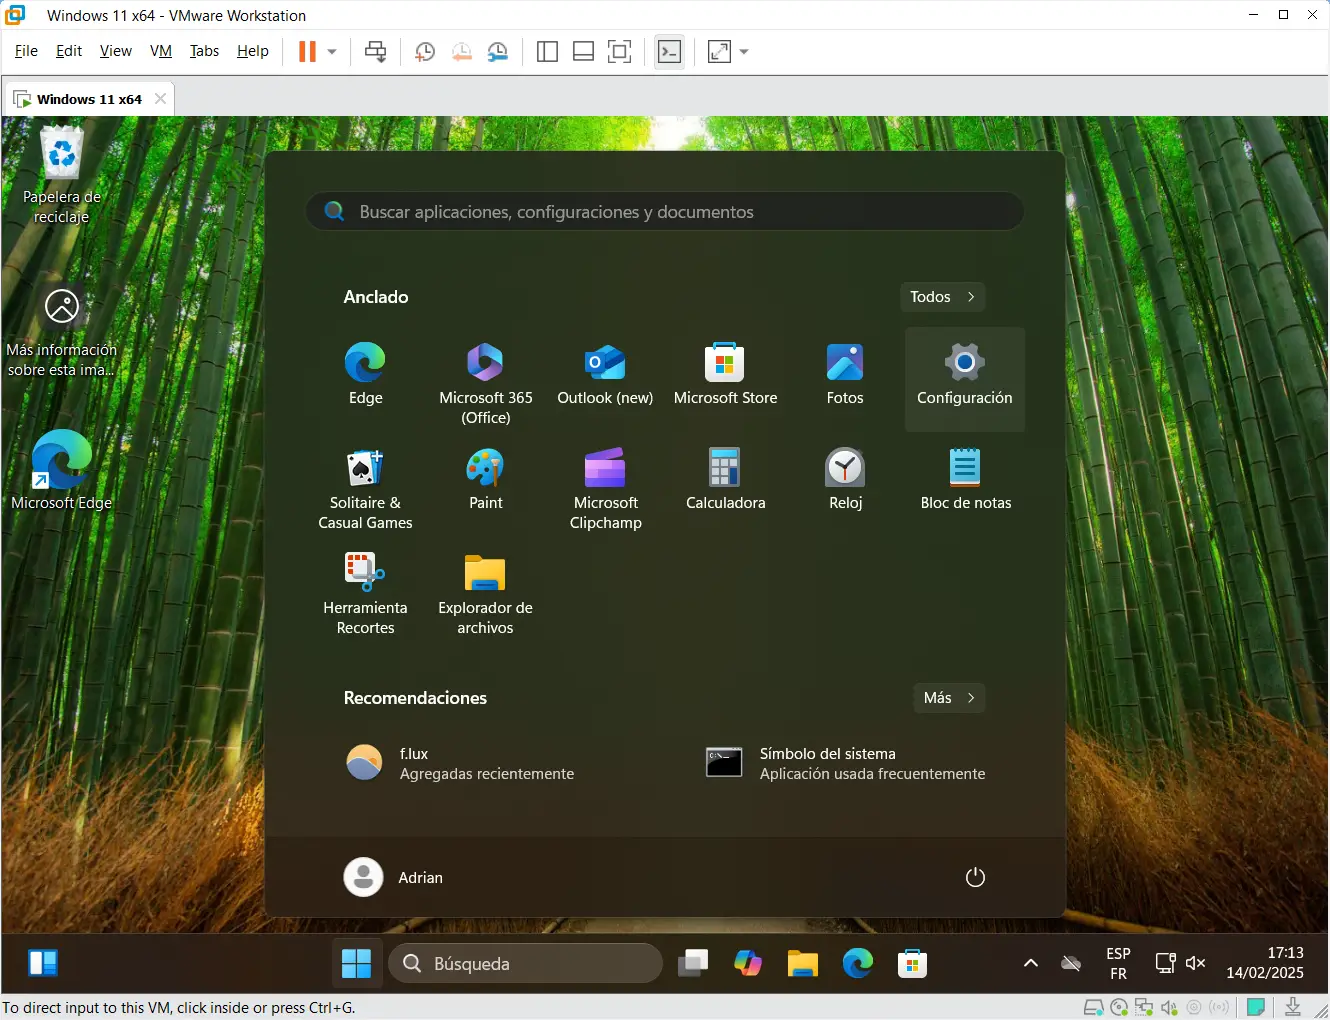Toggle the VMware library sidebar panel

point(547,51)
